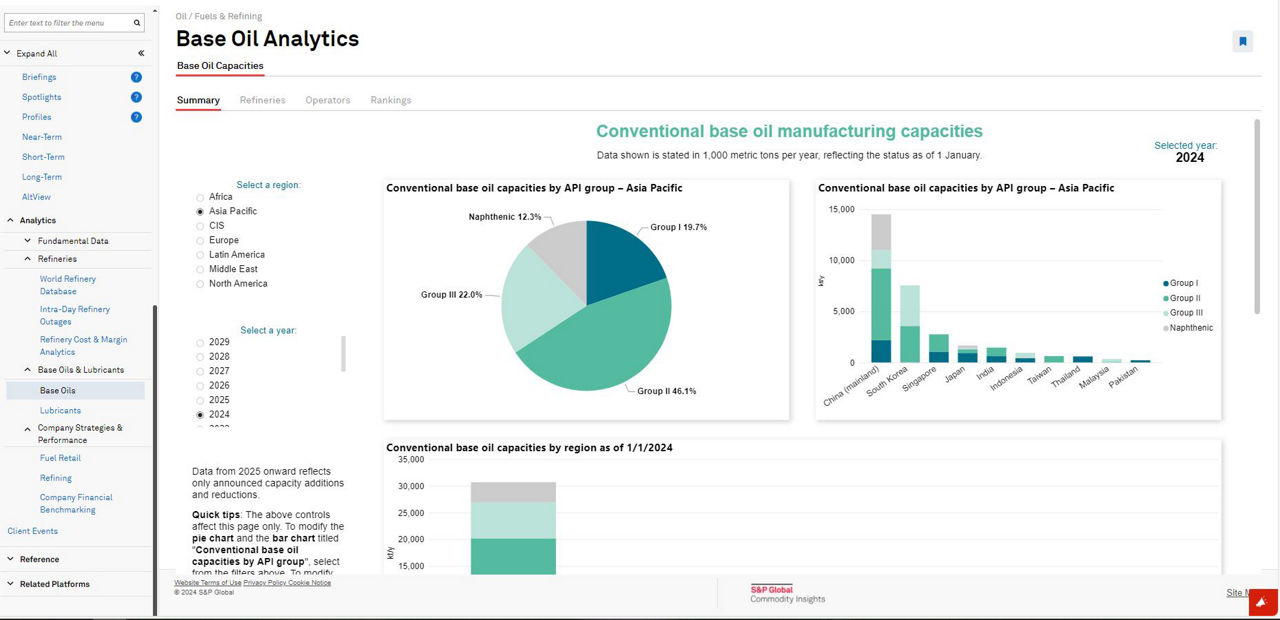Select the Middle East region radio button

tap(200, 270)
